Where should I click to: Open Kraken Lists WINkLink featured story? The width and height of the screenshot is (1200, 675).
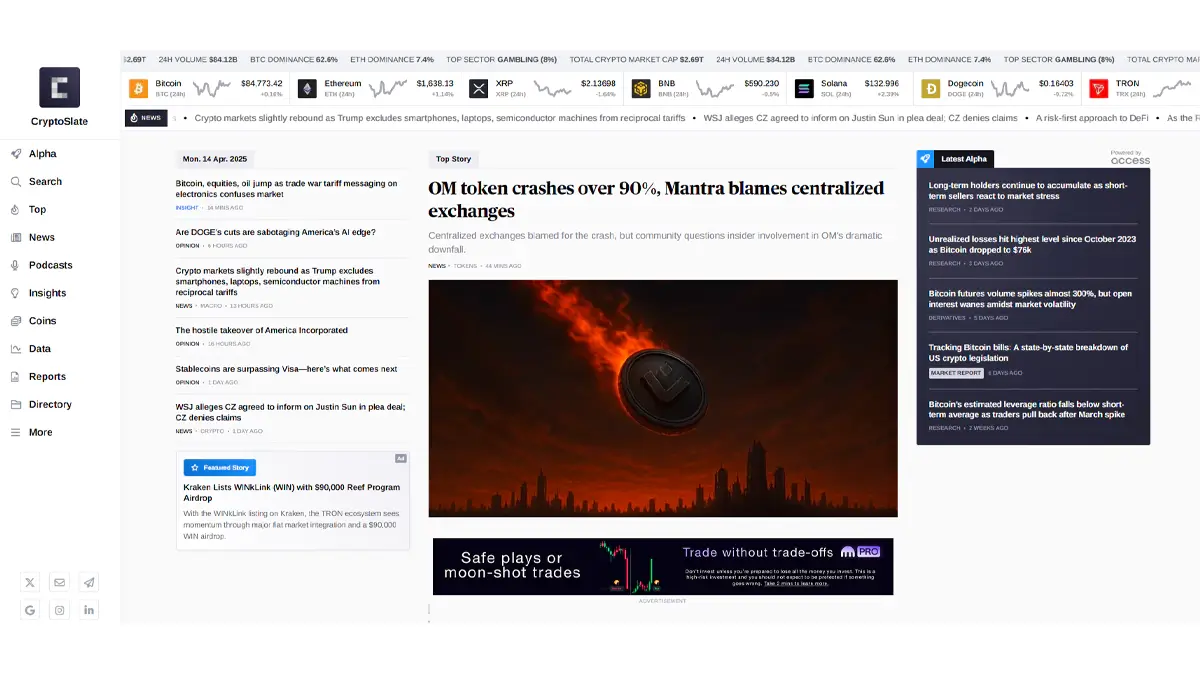pos(292,492)
